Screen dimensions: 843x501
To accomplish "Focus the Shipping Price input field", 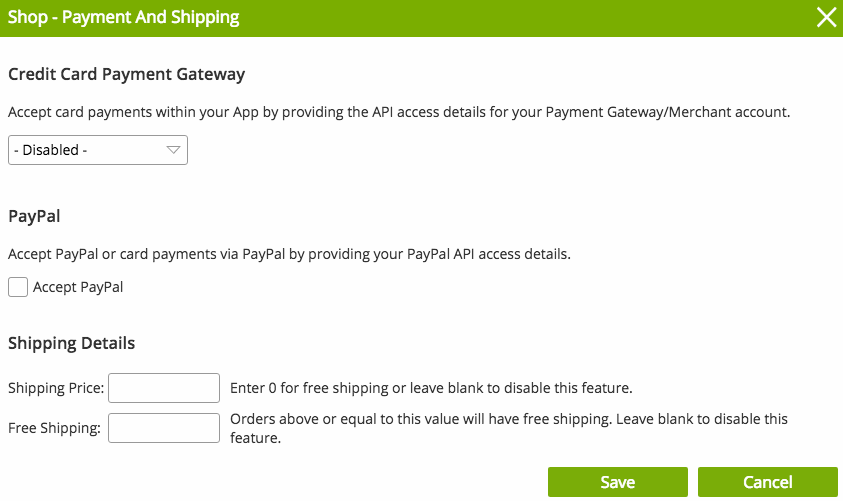I will [163, 387].
